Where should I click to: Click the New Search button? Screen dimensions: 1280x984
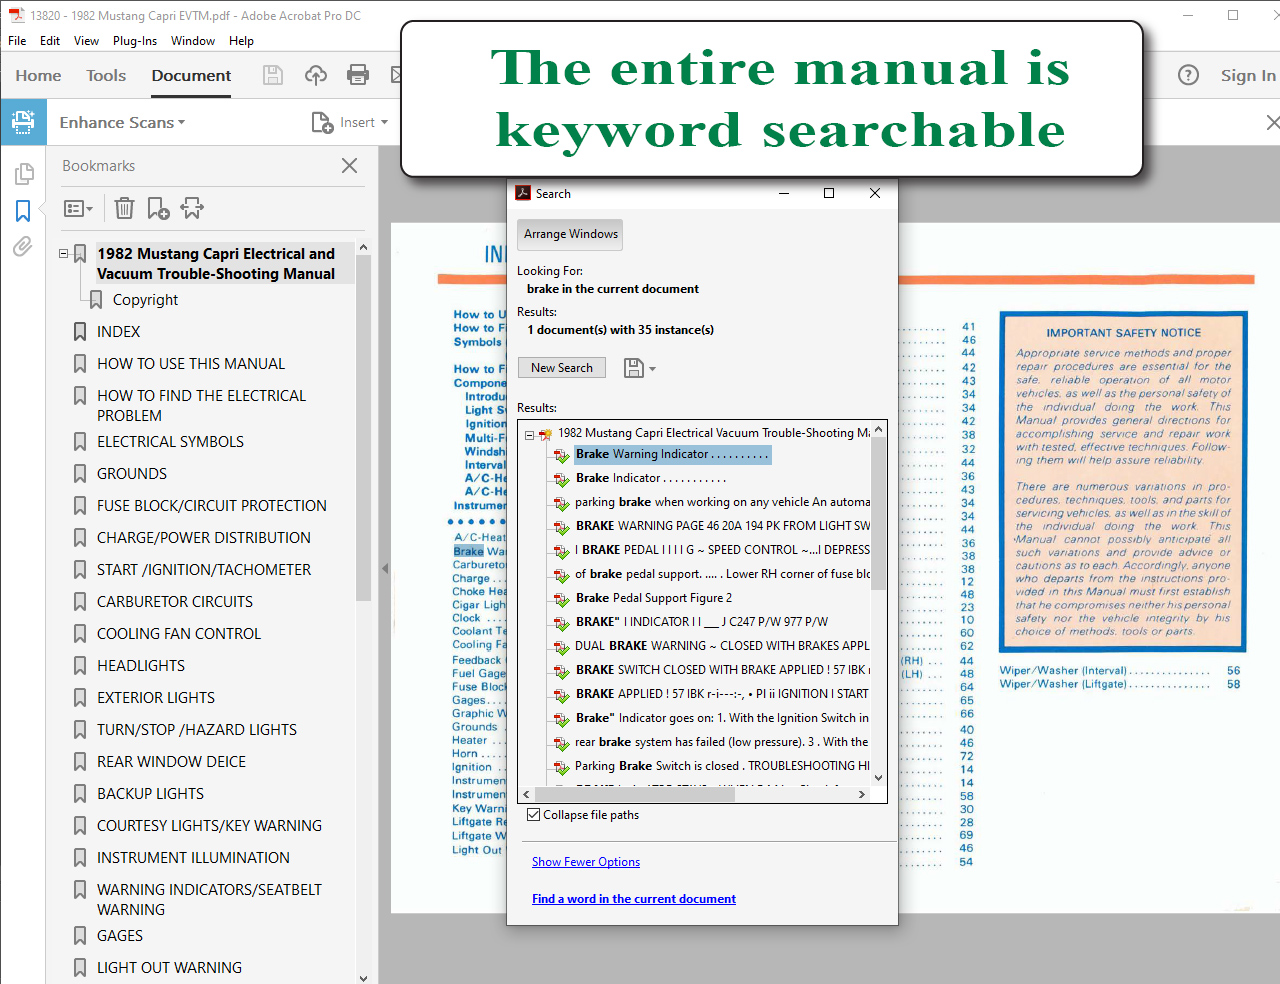click(x=562, y=368)
